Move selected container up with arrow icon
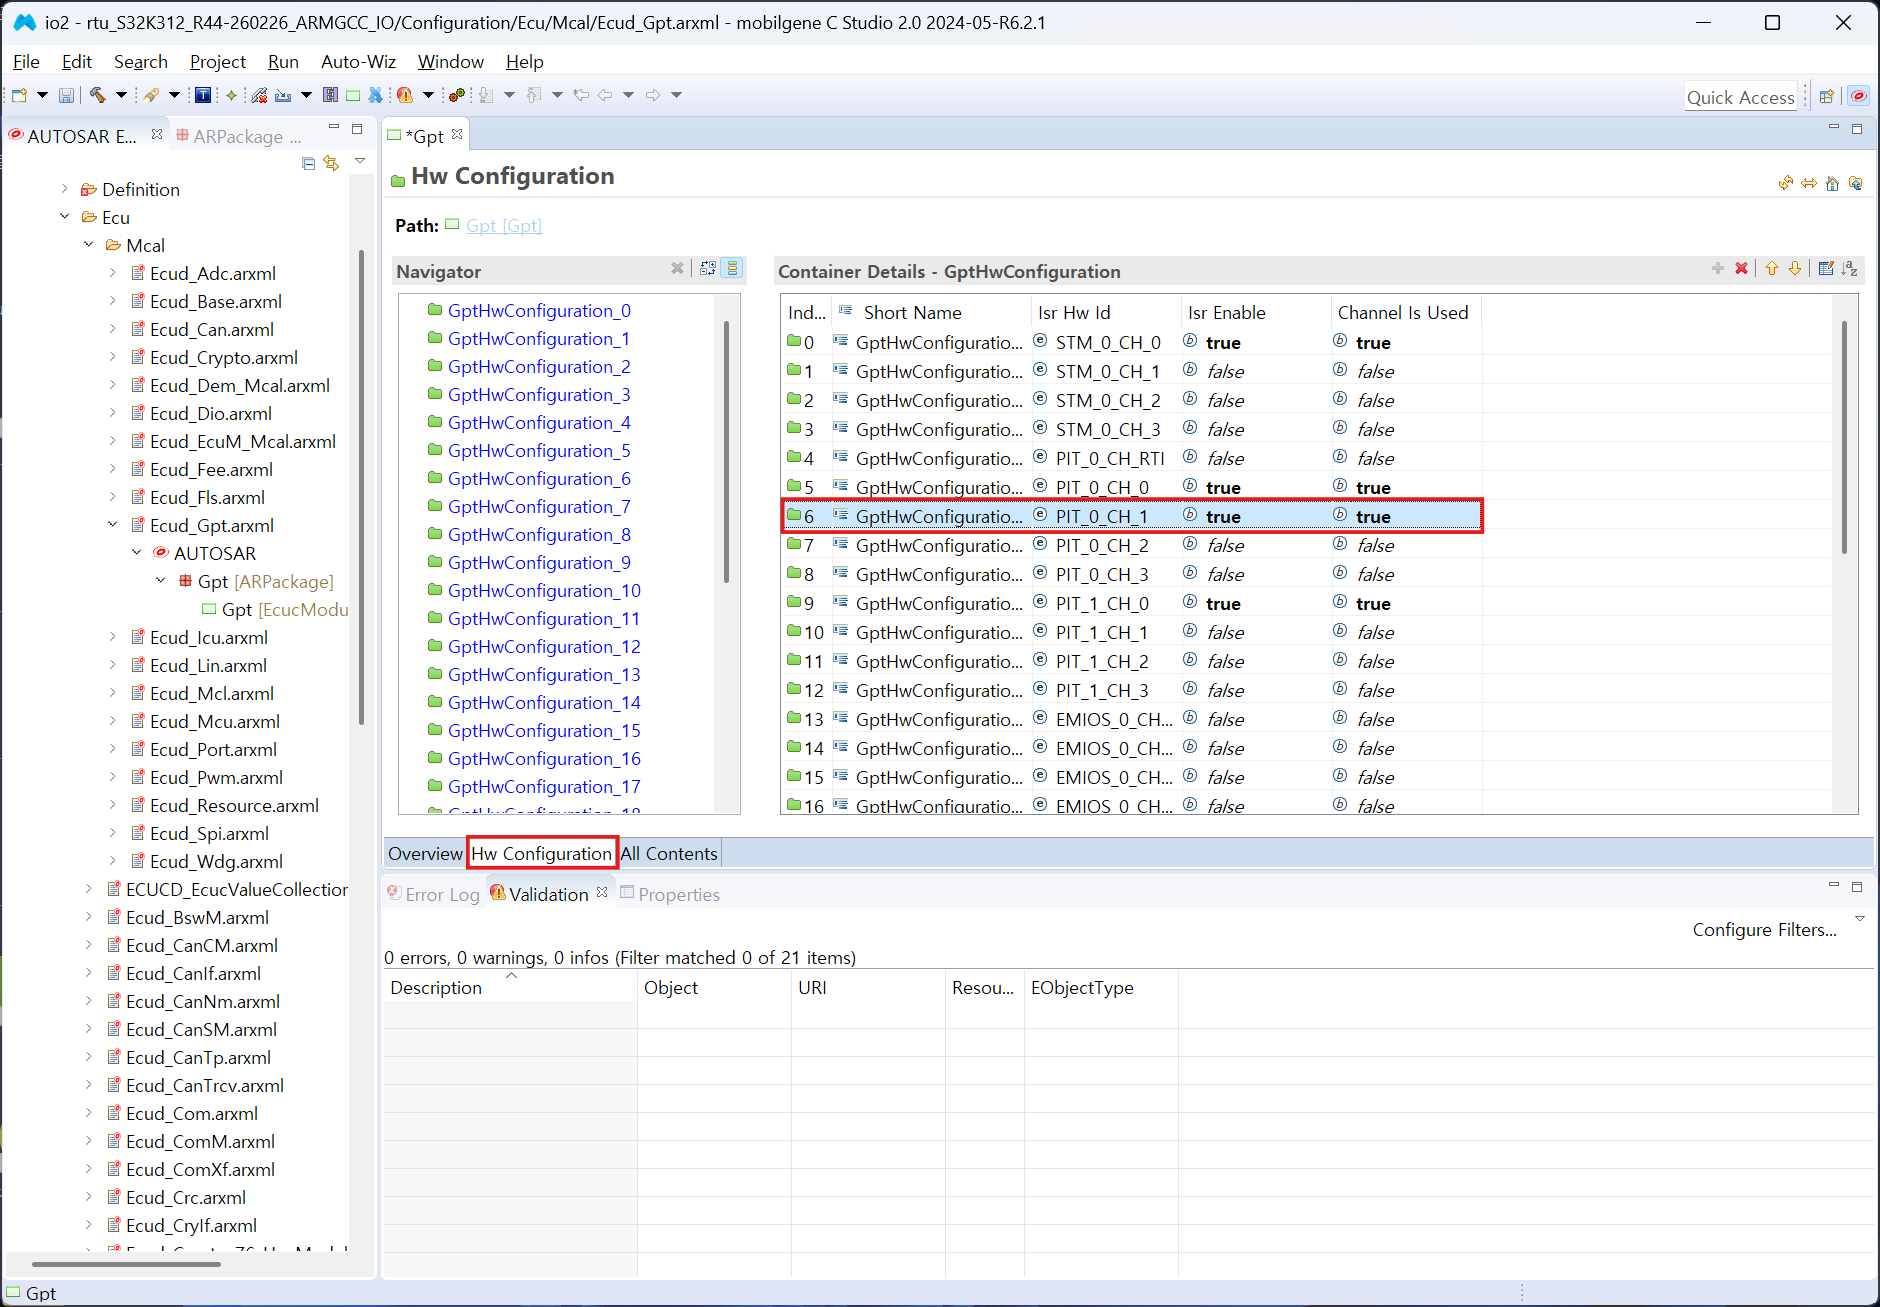The height and width of the screenshot is (1307, 1880). coord(1772,268)
